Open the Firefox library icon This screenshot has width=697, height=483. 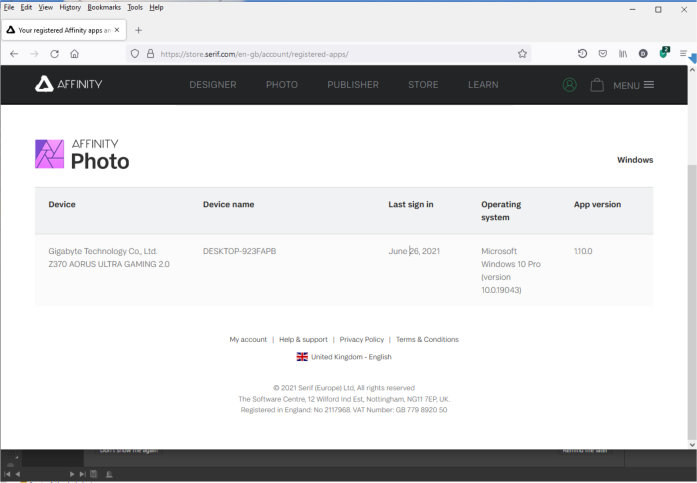coord(623,54)
